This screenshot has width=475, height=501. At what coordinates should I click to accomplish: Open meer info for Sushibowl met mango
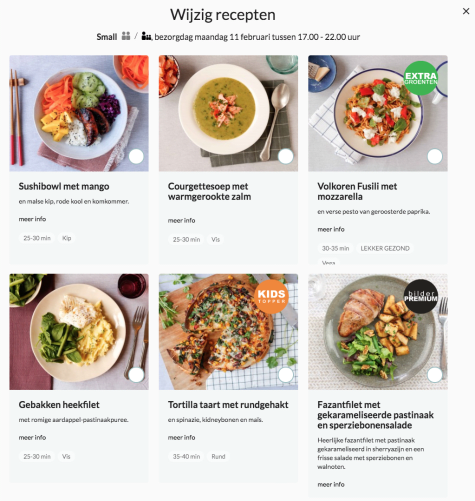click(x=32, y=219)
